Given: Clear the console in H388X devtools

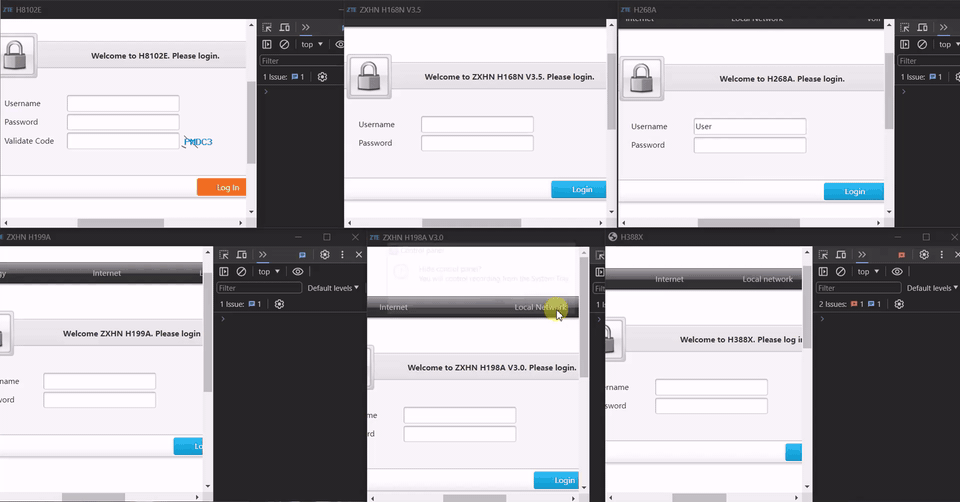Looking at the screenshot, I should click(841, 271).
